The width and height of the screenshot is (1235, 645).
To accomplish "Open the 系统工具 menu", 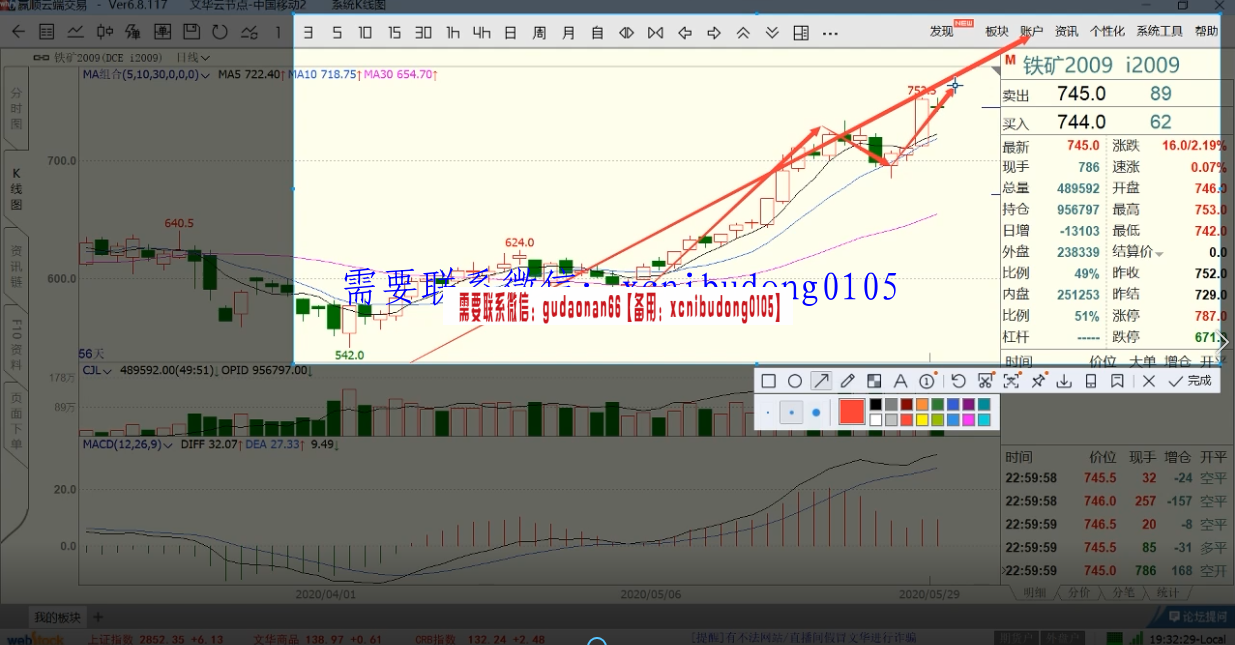I will pos(1160,32).
